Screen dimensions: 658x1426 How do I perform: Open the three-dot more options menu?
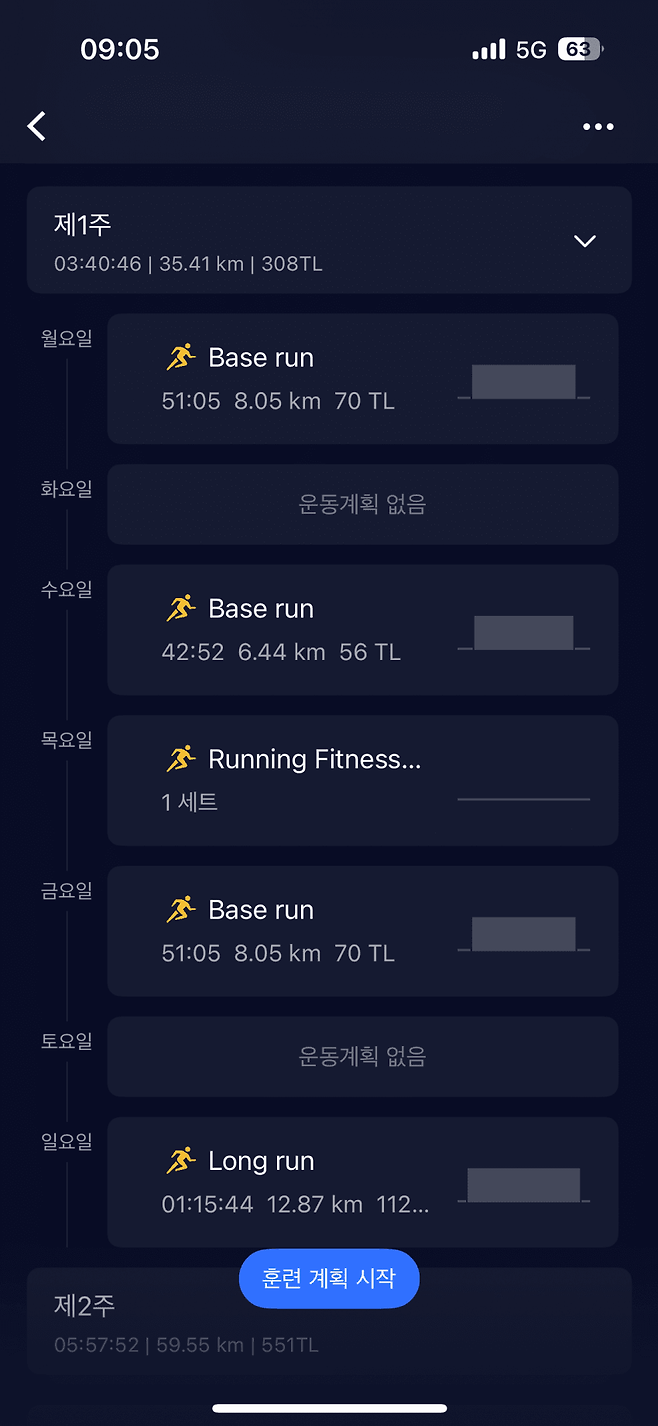coord(598,127)
